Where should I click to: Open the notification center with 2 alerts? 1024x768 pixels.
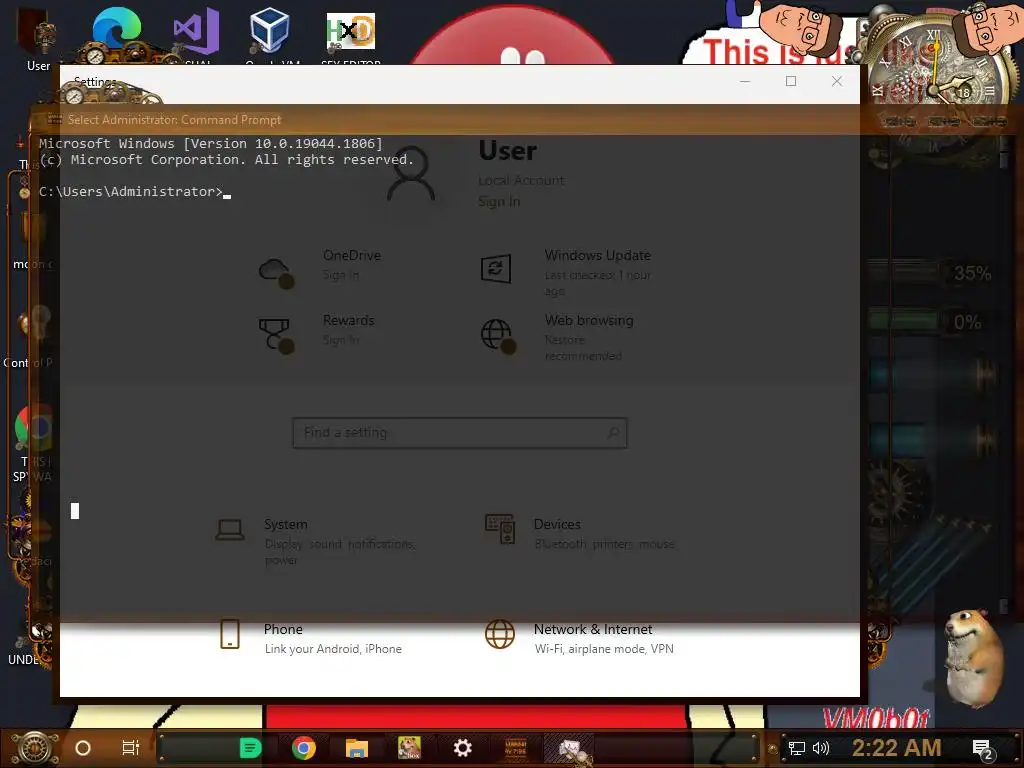(x=982, y=749)
